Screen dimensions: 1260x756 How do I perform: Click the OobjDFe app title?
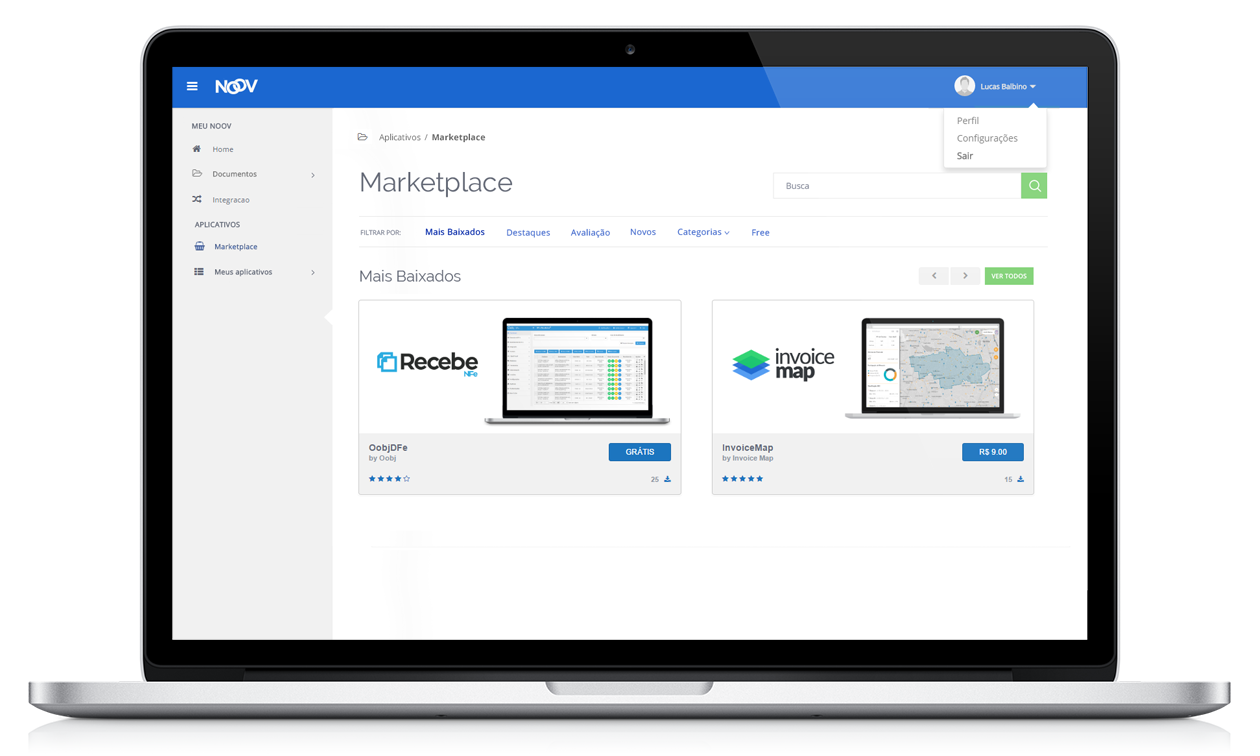pos(388,448)
